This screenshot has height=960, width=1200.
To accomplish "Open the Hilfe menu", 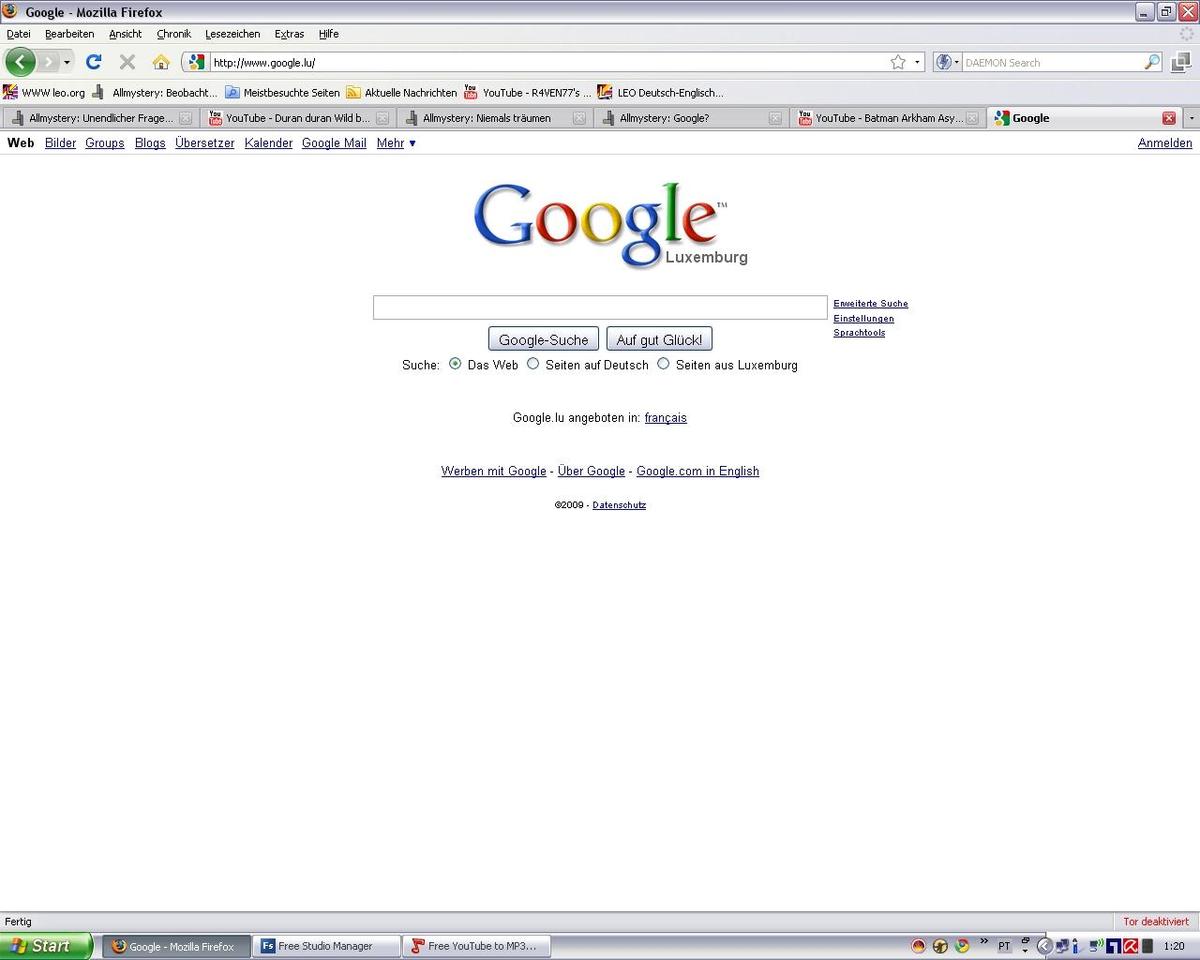I will tap(328, 34).
